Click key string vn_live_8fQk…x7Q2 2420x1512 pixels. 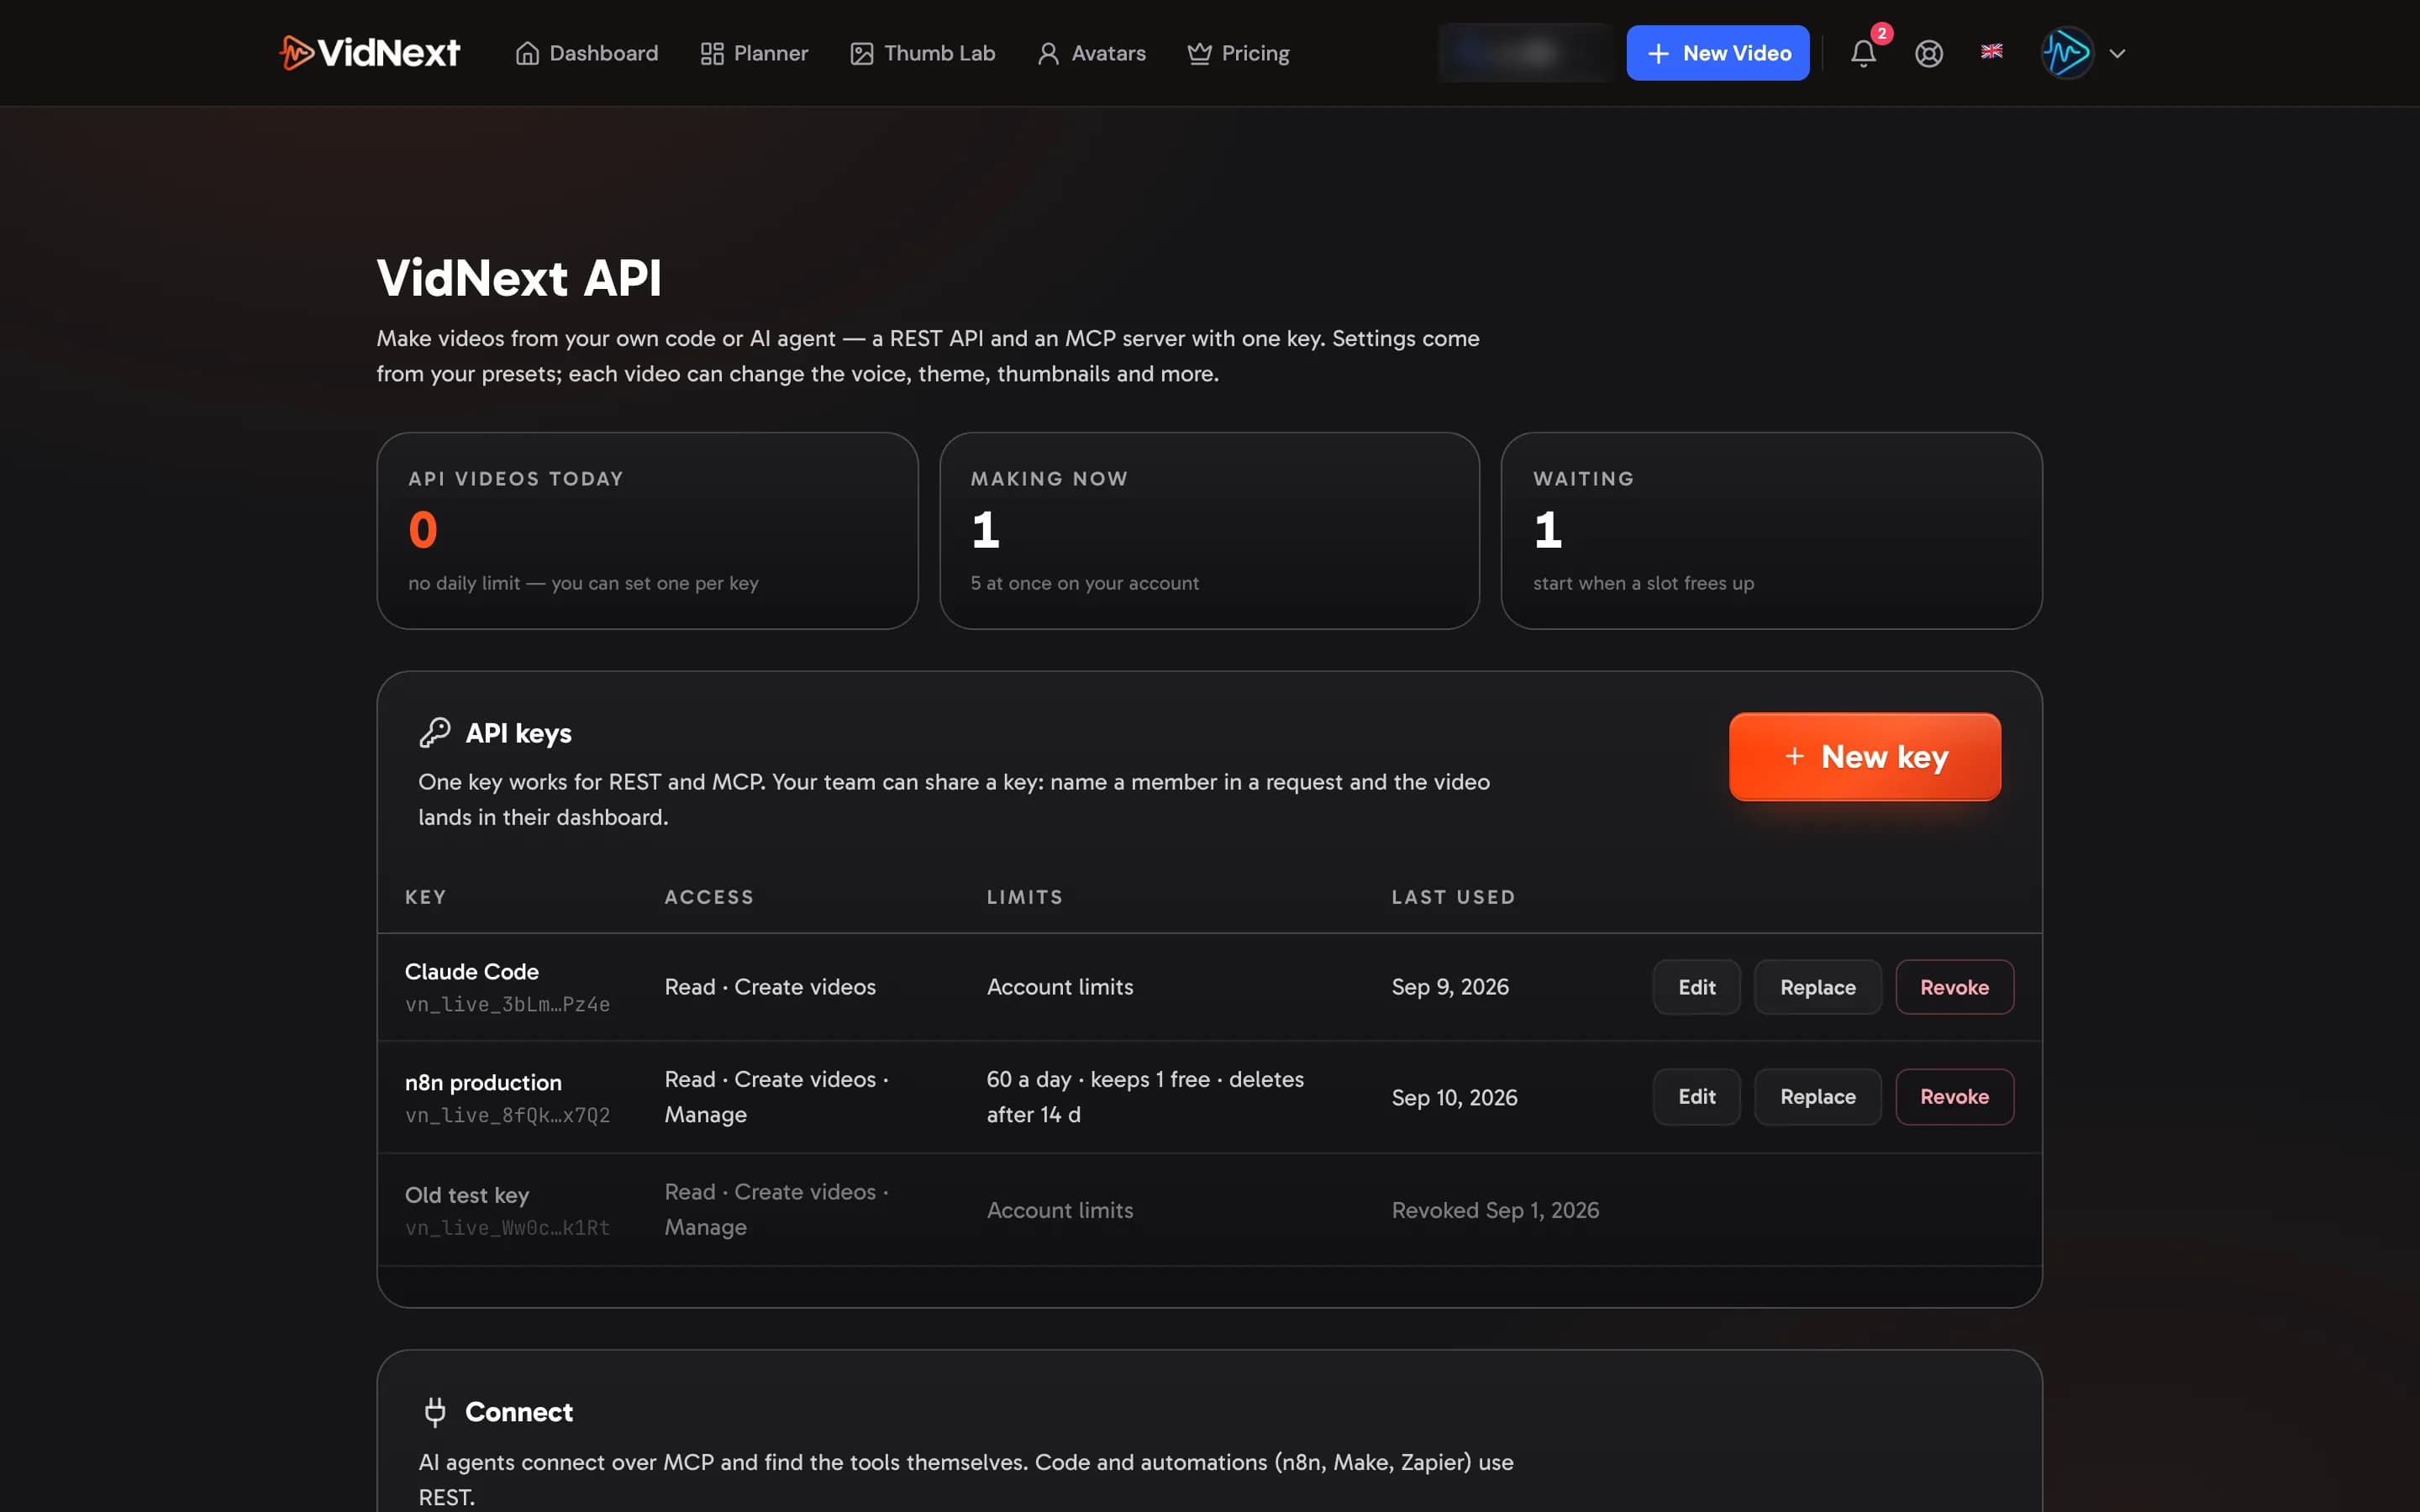point(507,1115)
